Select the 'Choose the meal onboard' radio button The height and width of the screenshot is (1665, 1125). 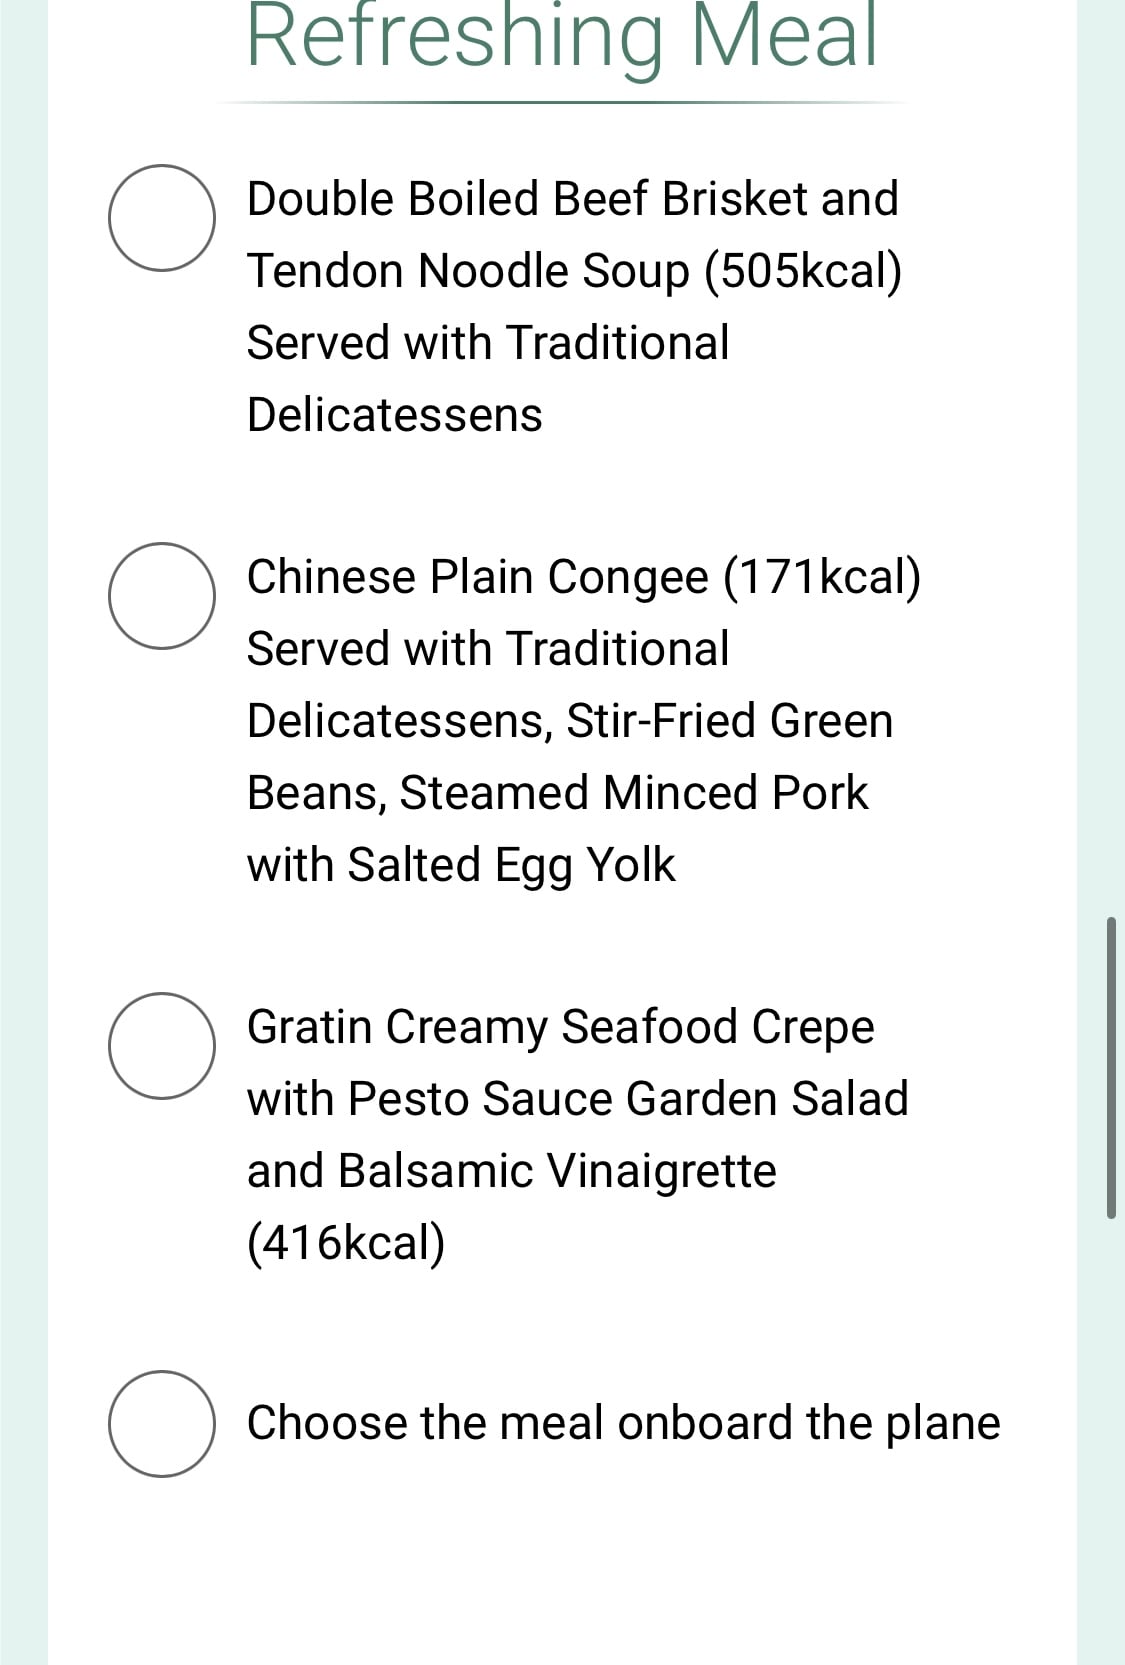[162, 1424]
